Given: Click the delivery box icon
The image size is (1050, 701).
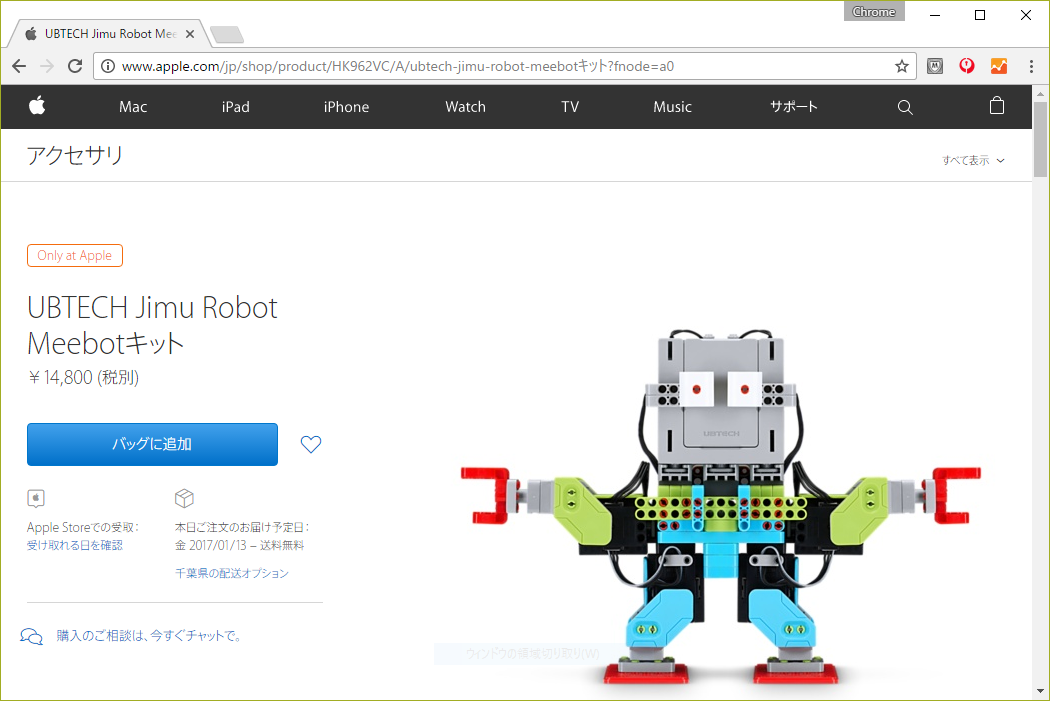Looking at the screenshot, I should pyautogui.click(x=184, y=498).
